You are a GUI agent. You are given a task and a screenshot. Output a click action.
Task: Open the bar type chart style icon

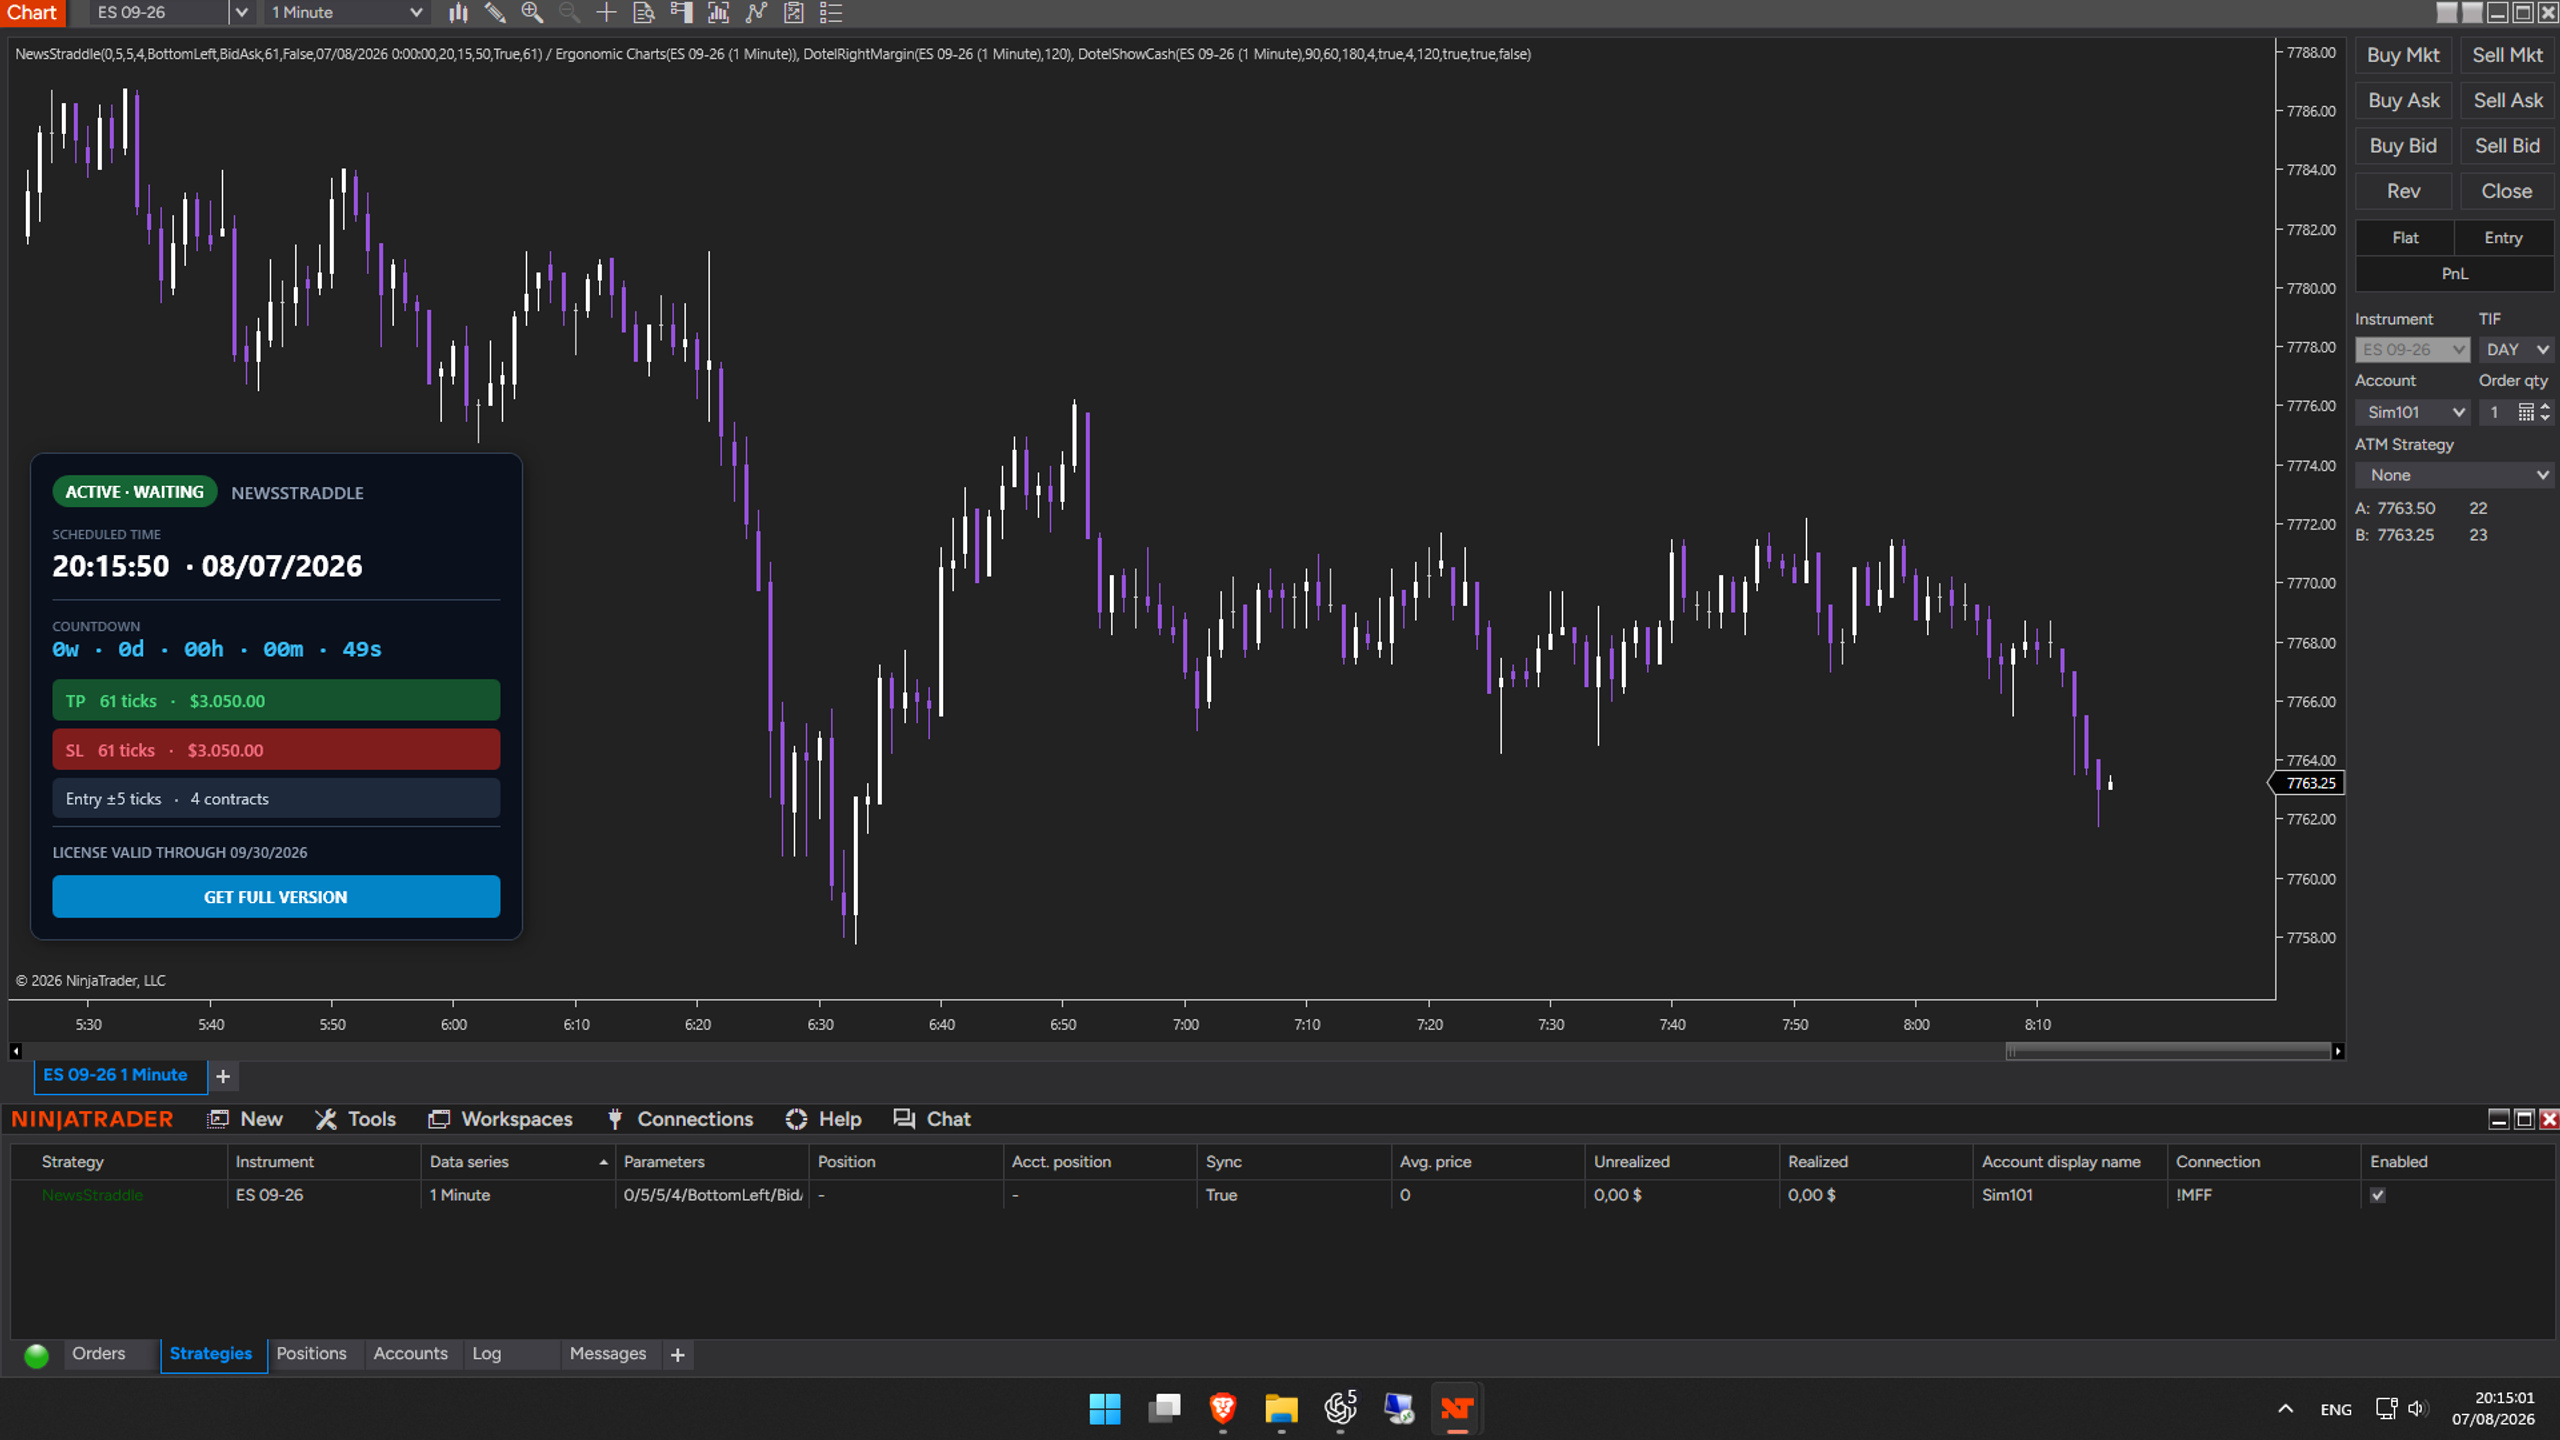[x=458, y=13]
